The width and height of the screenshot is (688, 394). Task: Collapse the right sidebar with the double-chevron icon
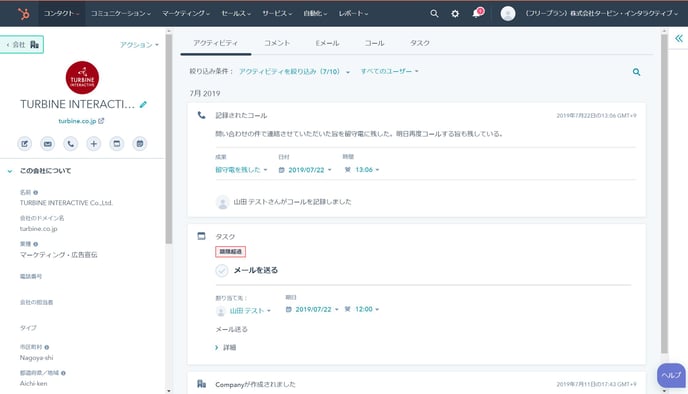pos(679,38)
